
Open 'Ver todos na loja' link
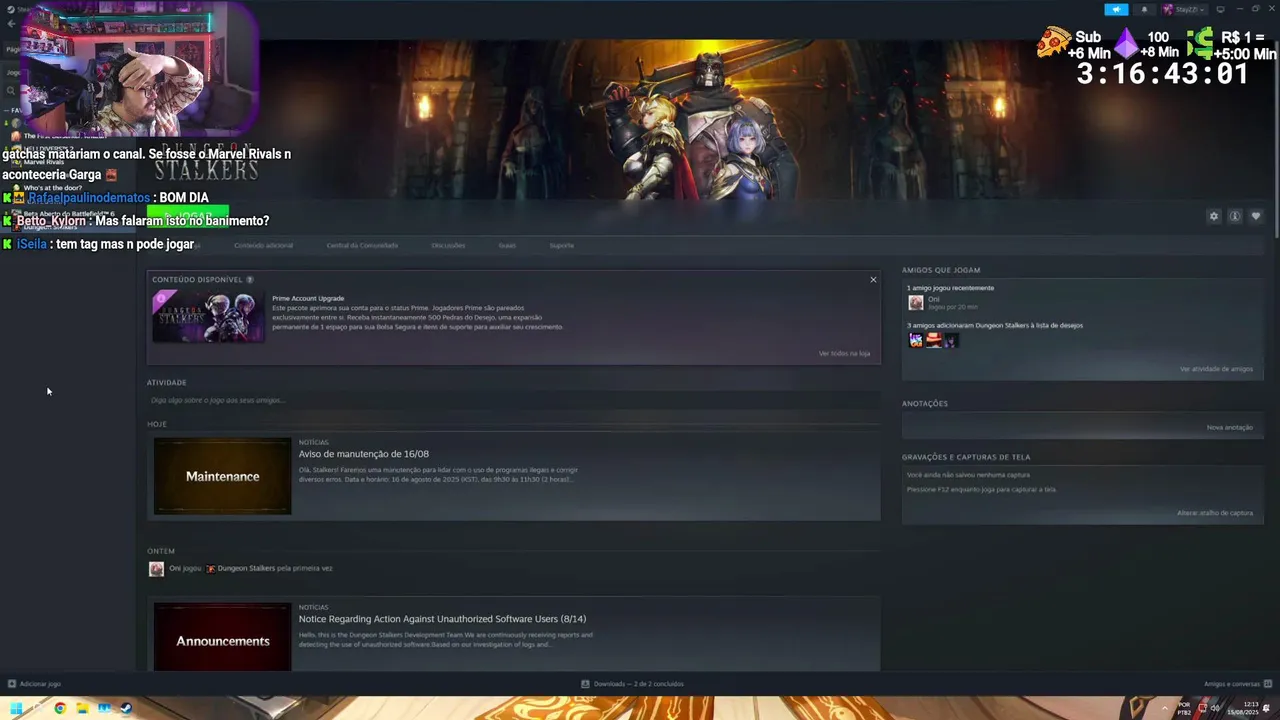tap(844, 353)
